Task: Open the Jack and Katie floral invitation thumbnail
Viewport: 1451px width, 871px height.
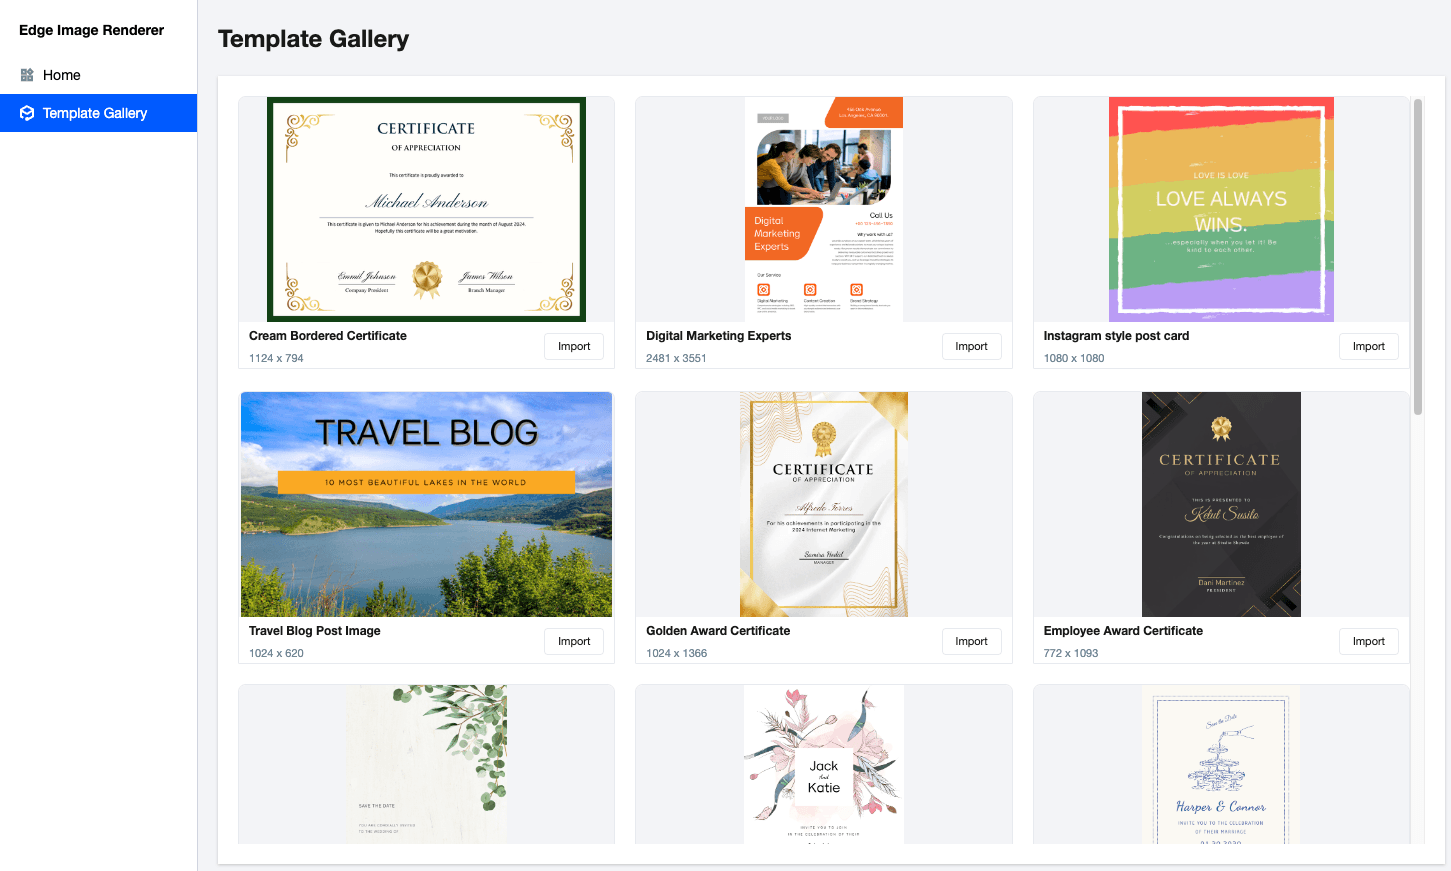Action: (x=824, y=764)
